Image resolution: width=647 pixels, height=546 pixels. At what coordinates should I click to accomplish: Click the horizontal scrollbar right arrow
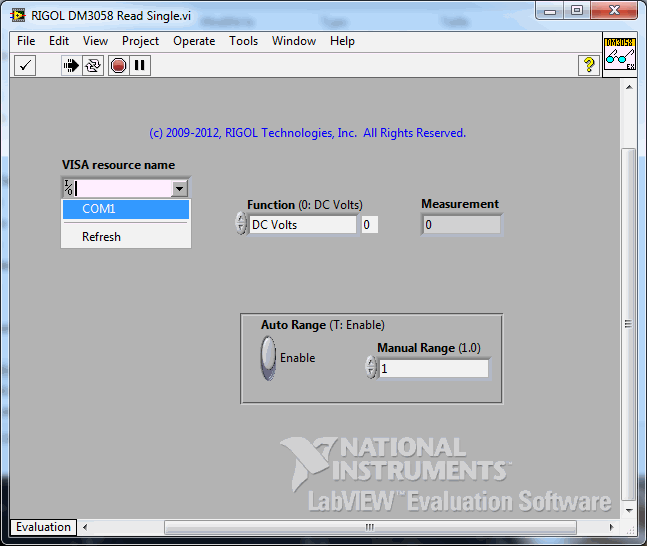[612, 527]
